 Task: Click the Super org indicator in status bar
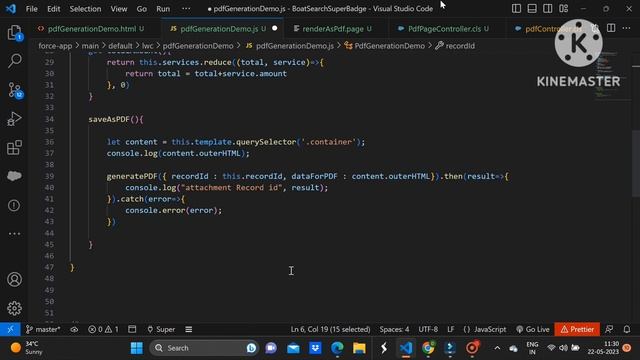tap(161, 329)
